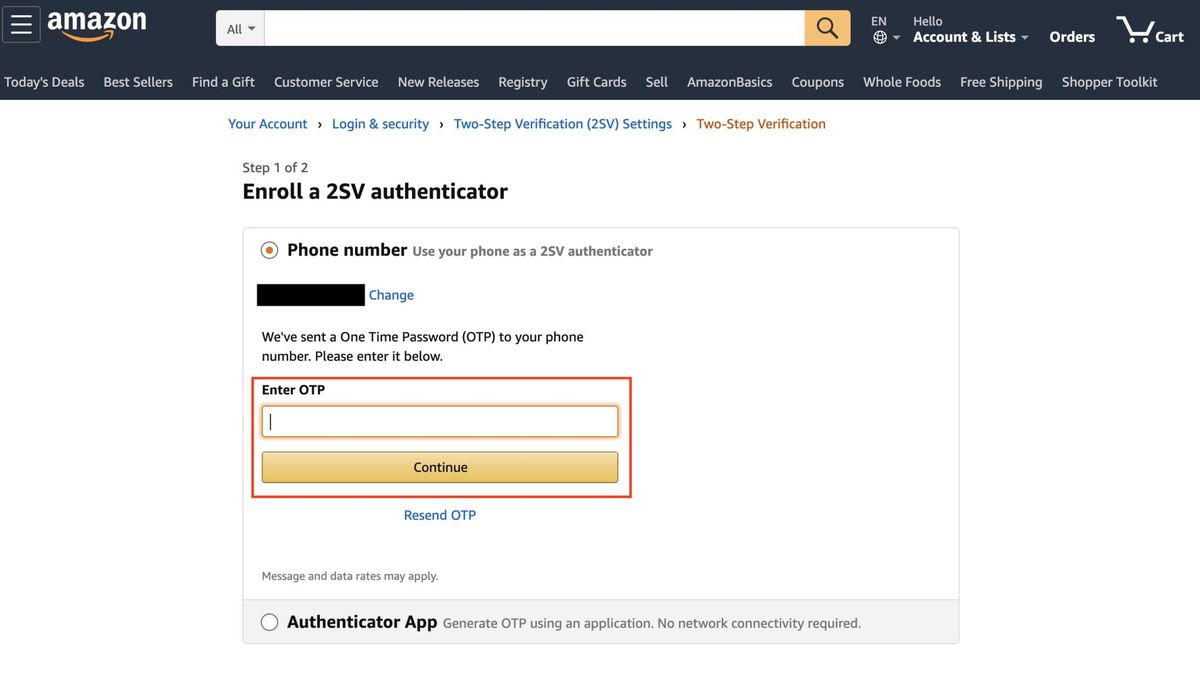The image size is (1200, 691).
Task: Click the search magnifier icon
Action: (x=827, y=28)
